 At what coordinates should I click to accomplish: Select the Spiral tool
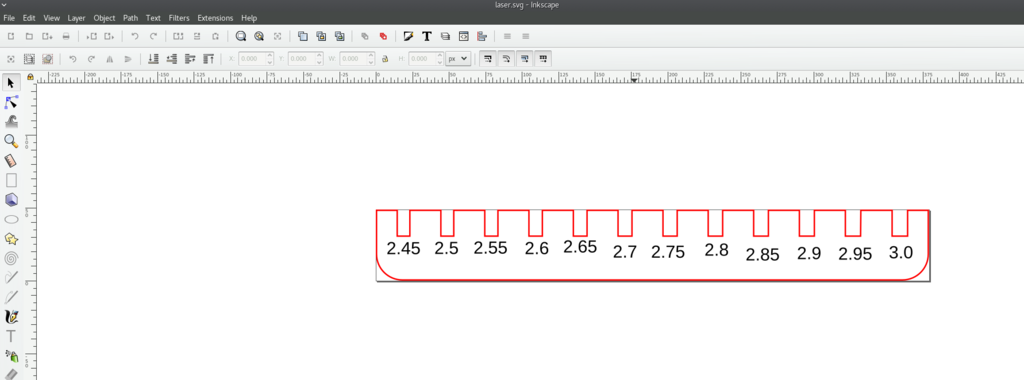coord(11,259)
